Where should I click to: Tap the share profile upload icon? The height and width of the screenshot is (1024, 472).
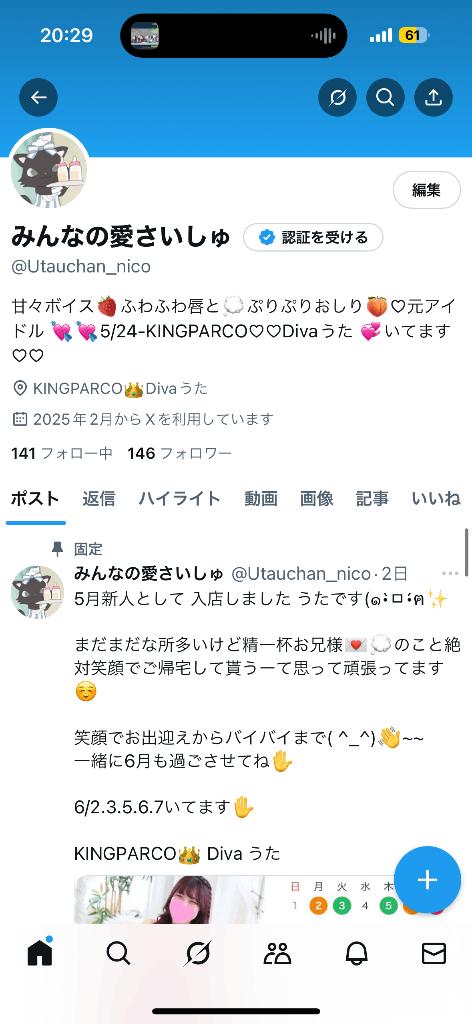coord(433,97)
